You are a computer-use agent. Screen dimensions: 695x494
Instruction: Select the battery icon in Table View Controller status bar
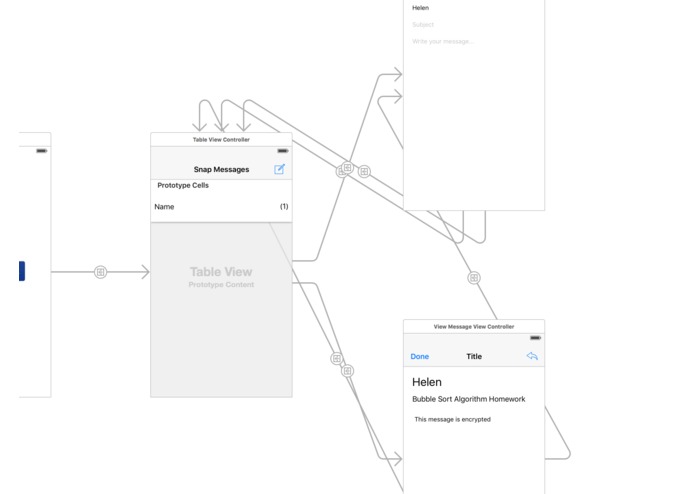click(x=283, y=151)
